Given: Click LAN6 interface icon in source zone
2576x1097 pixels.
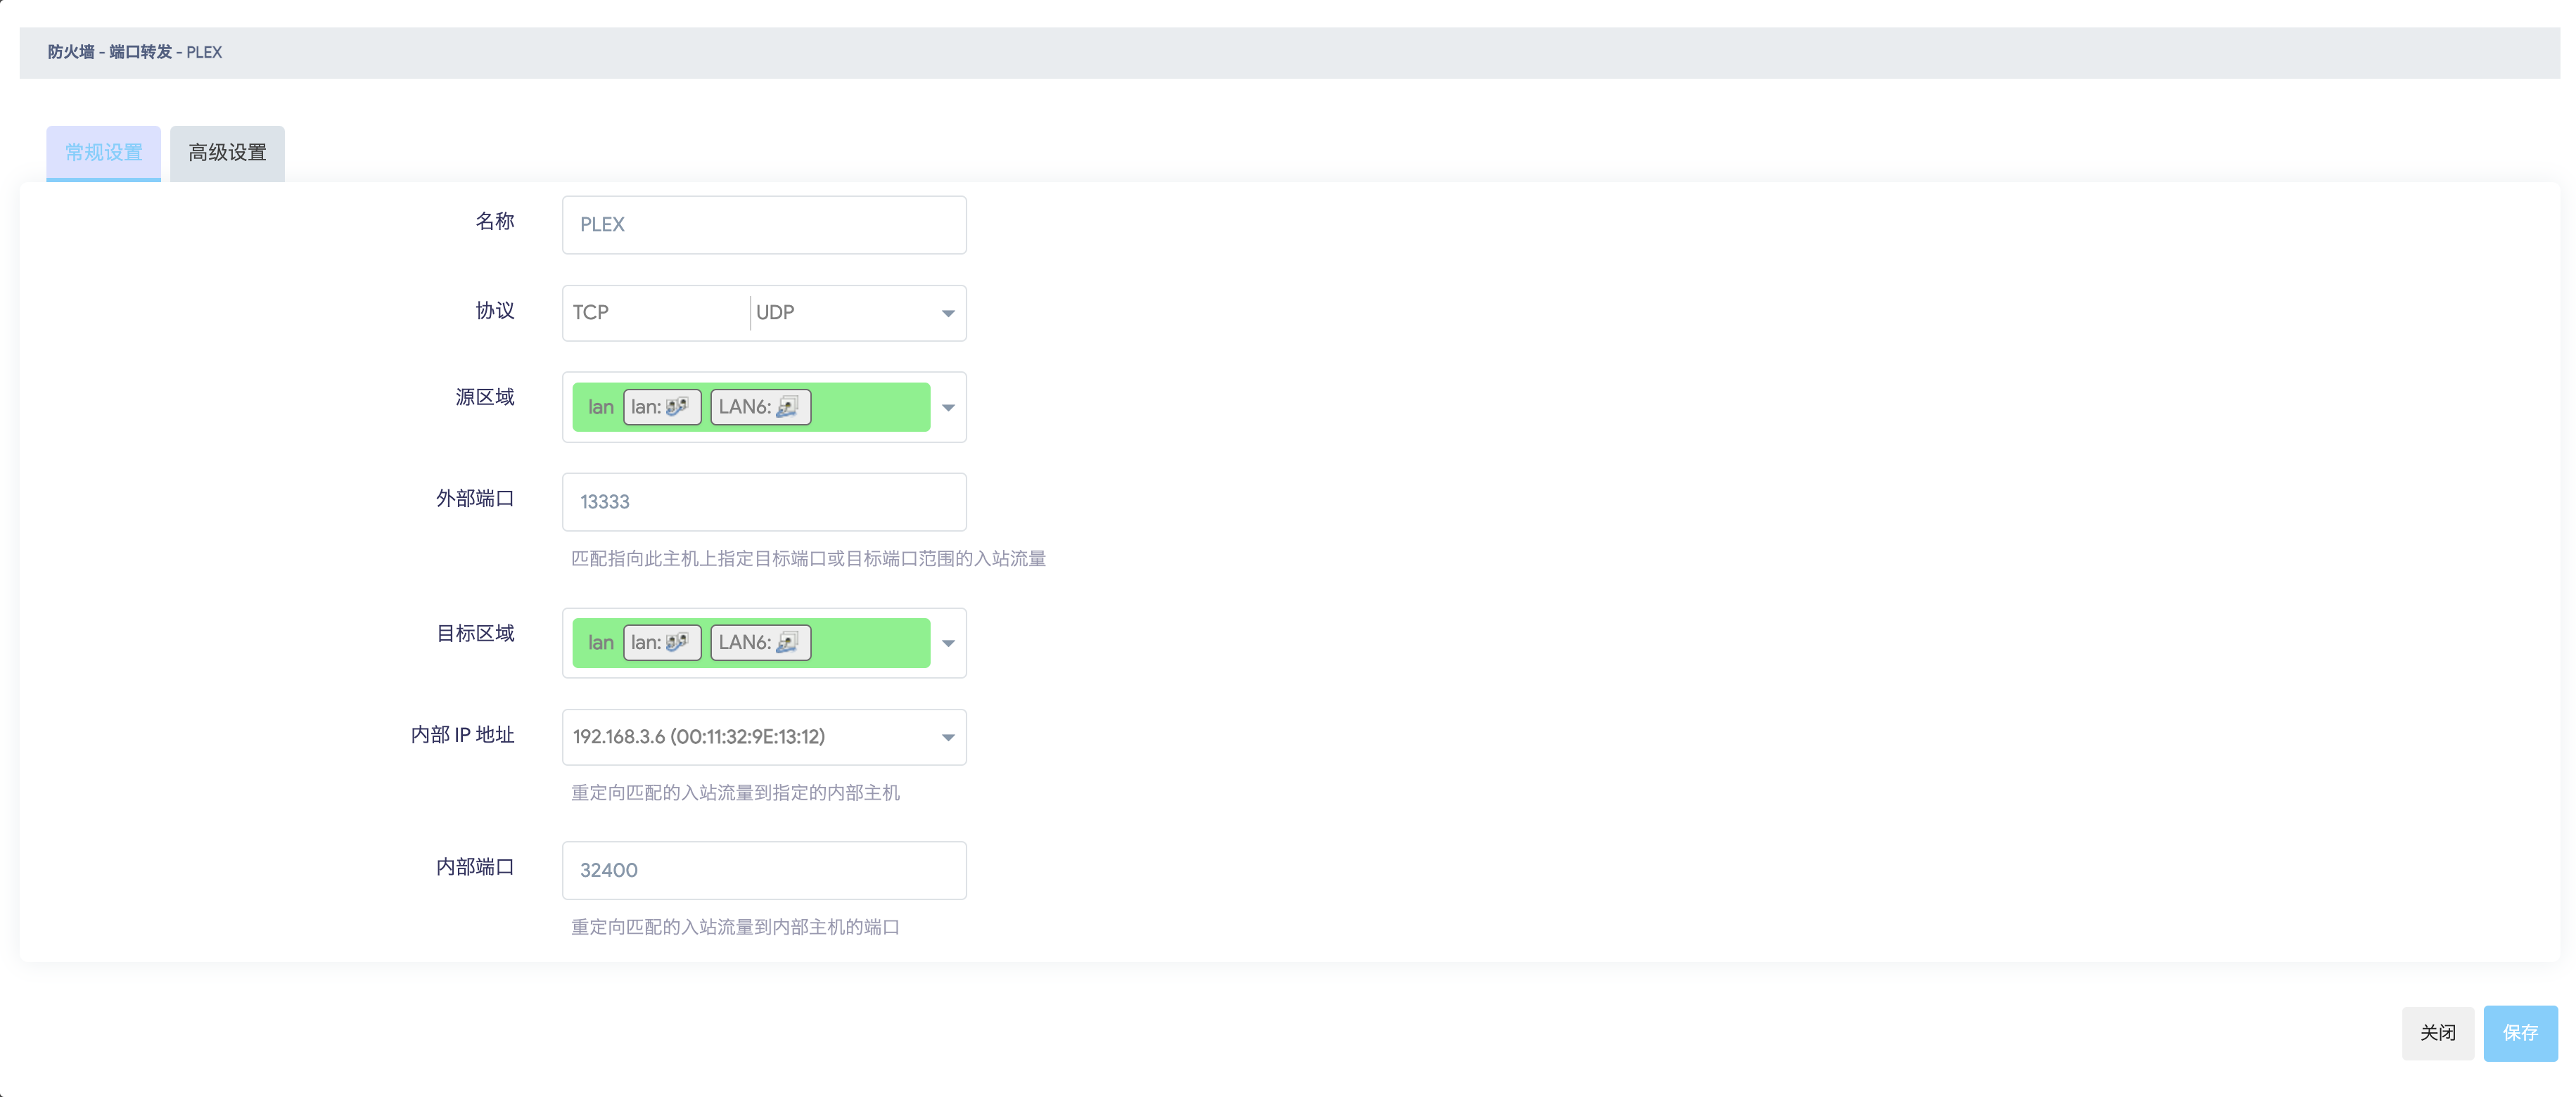Looking at the screenshot, I should coord(787,406).
